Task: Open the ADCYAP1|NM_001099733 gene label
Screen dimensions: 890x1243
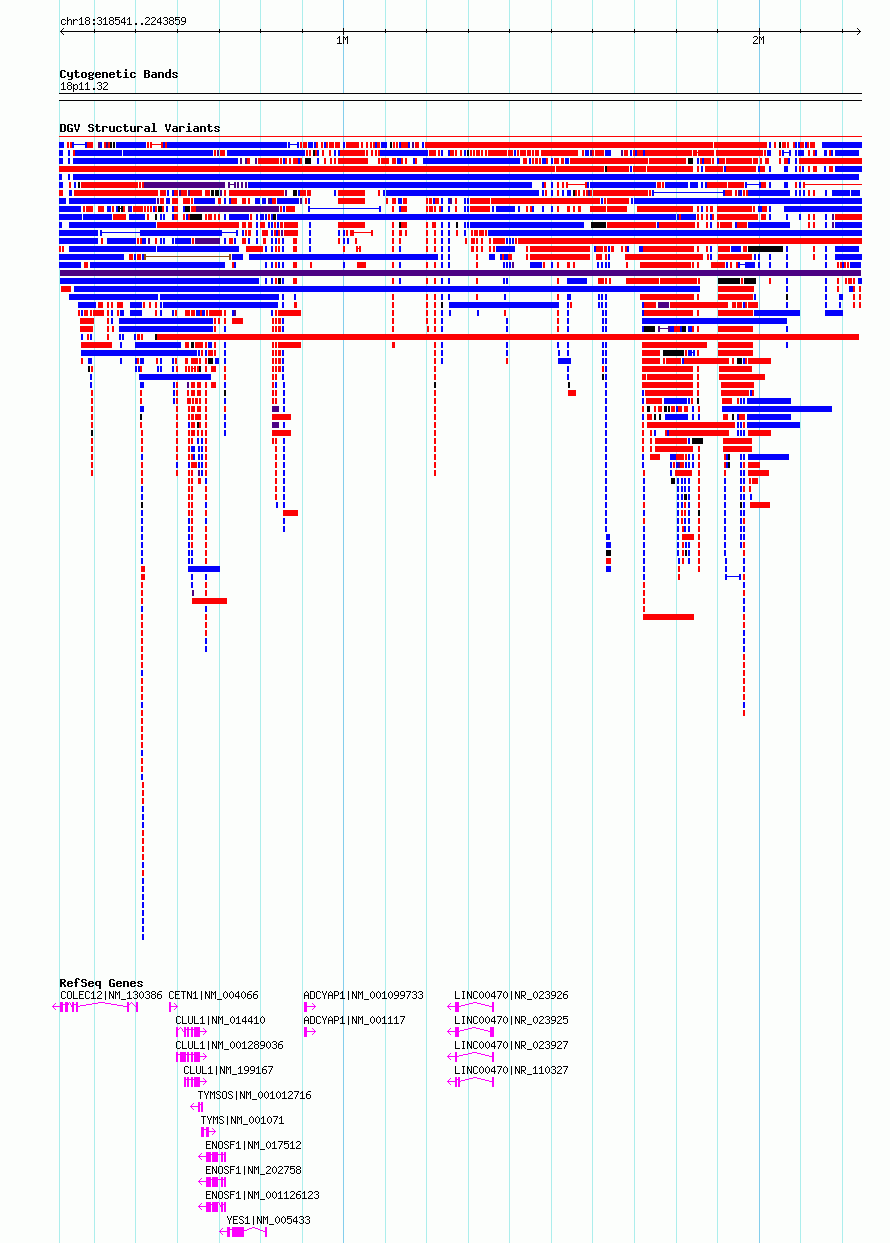Action: 364,995
